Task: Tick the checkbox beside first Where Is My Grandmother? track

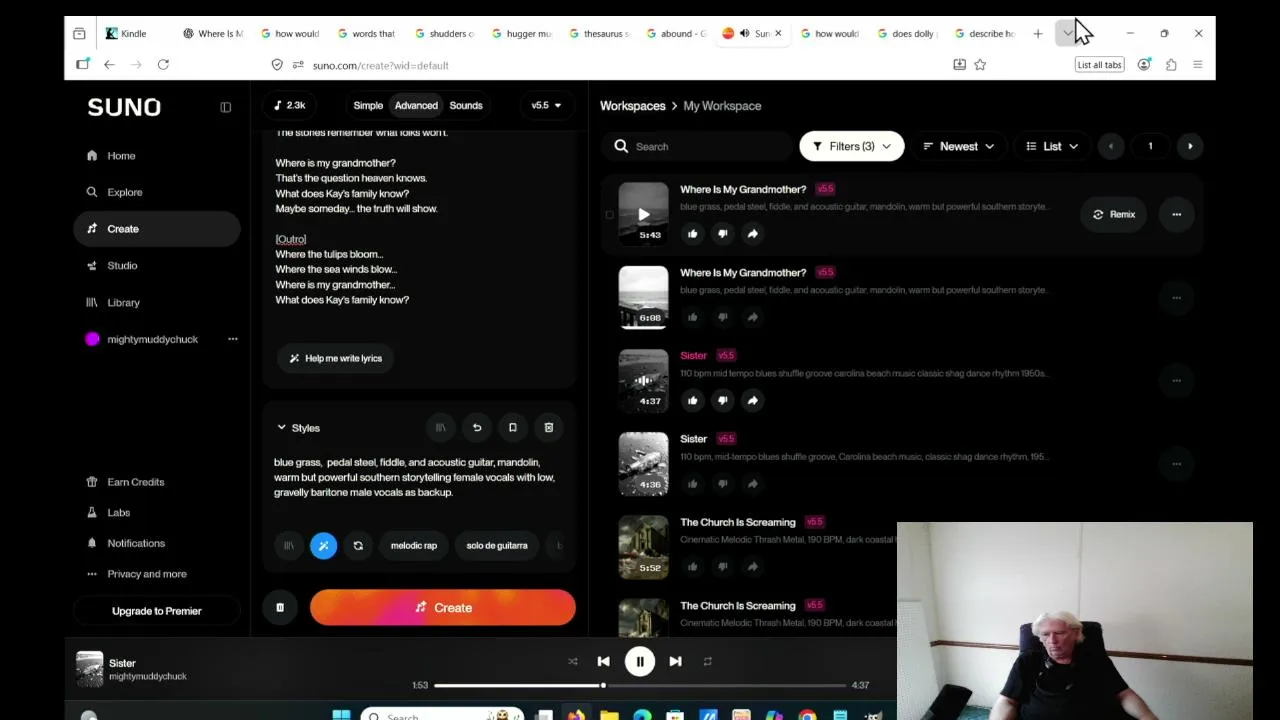Action: click(609, 214)
